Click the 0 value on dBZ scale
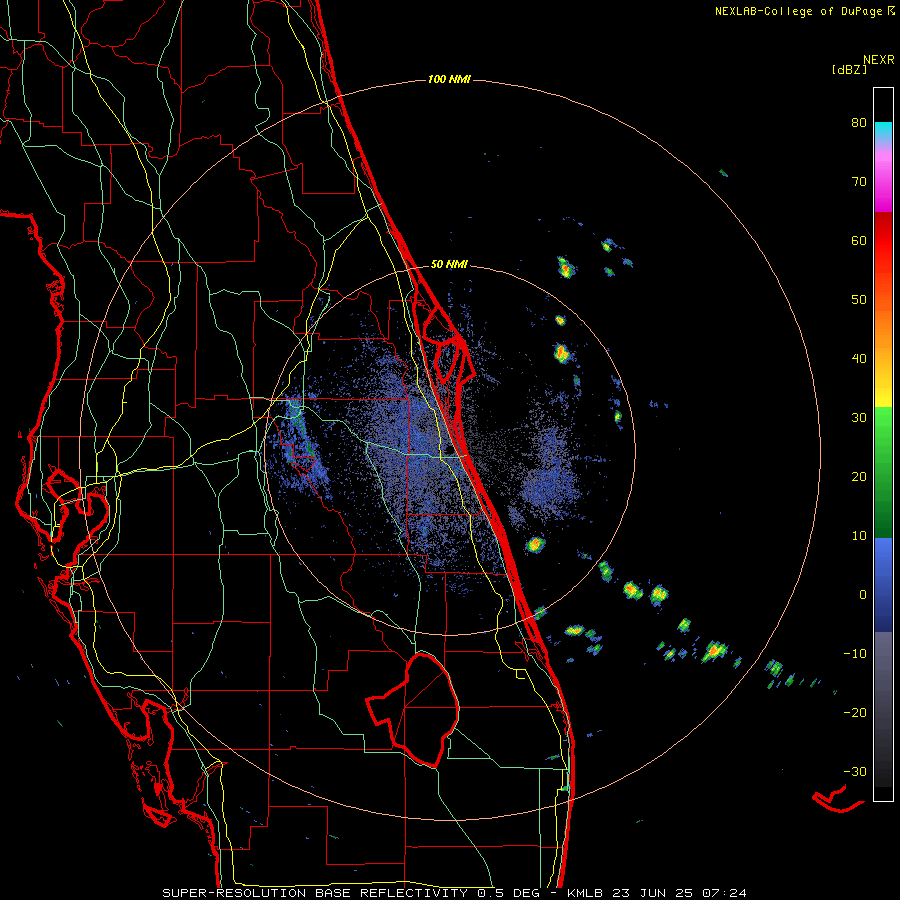Viewport: 900px width, 900px height. (863, 595)
